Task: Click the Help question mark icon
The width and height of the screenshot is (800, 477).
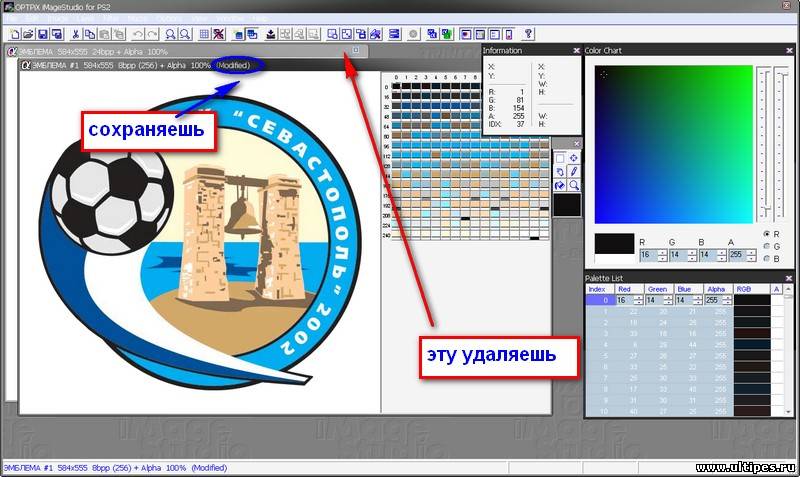Action: 528,34
